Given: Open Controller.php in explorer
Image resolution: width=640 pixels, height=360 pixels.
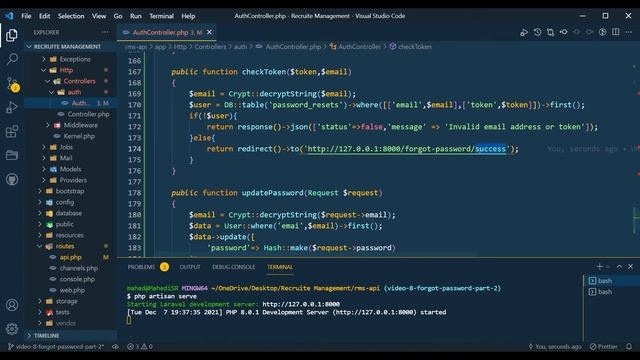Looking at the screenshot, I should coord(88,114).
